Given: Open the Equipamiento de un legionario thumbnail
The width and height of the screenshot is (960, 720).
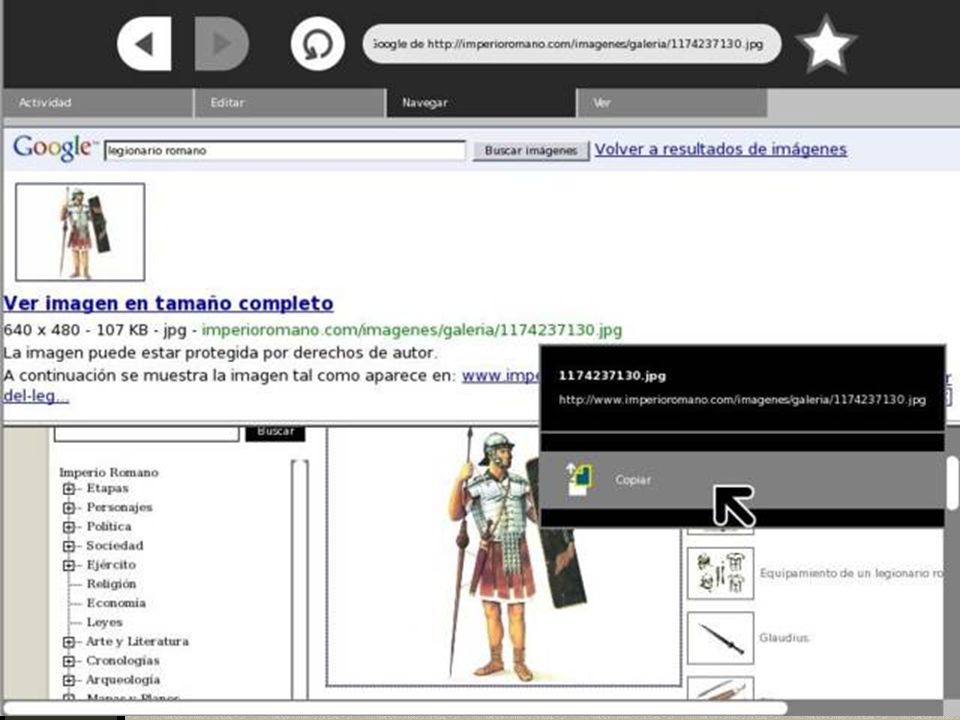Looking at the screenshot, I should [x=721, y=574].
